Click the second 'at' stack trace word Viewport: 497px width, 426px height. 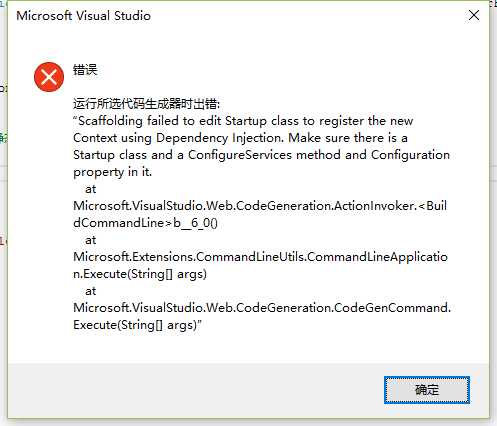click(x=91, y=240)
